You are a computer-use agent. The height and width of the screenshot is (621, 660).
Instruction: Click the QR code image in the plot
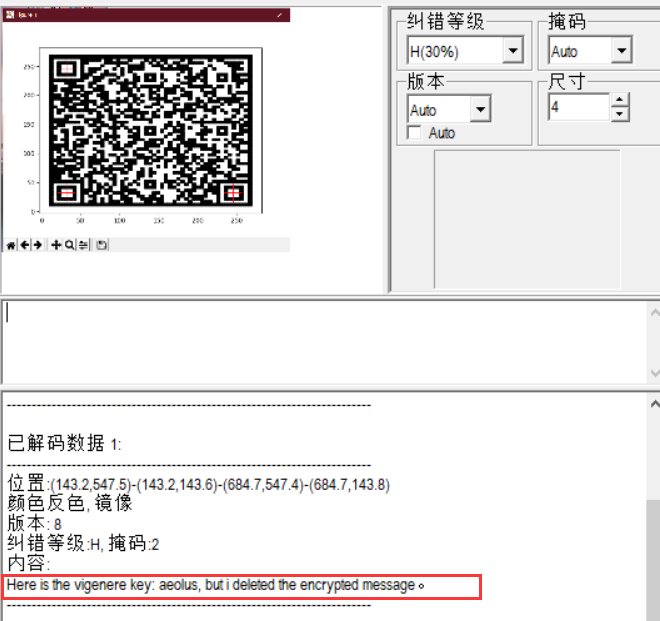[151, 131]
